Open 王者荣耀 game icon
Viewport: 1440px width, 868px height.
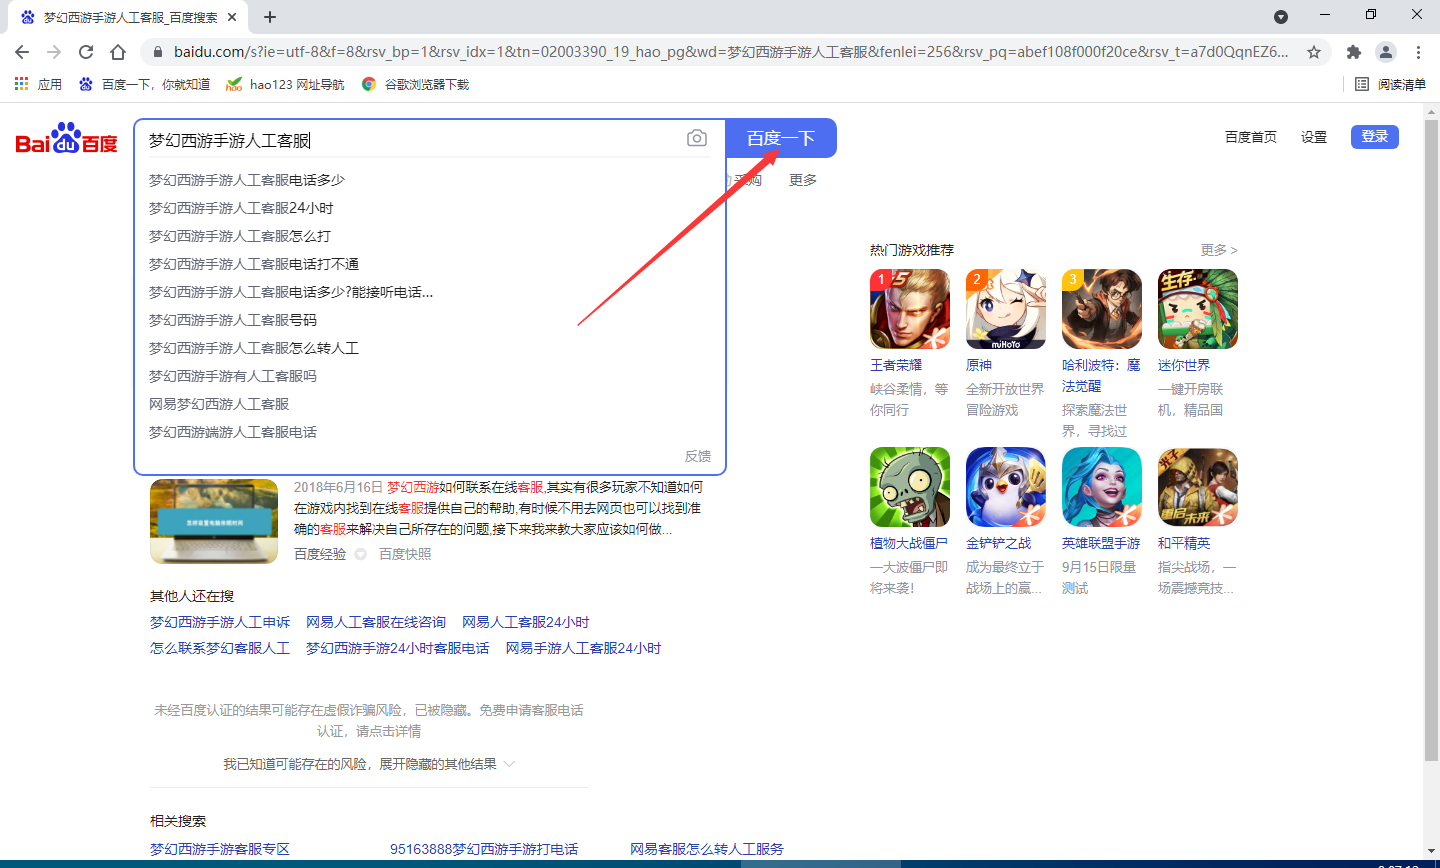(910, 309)
